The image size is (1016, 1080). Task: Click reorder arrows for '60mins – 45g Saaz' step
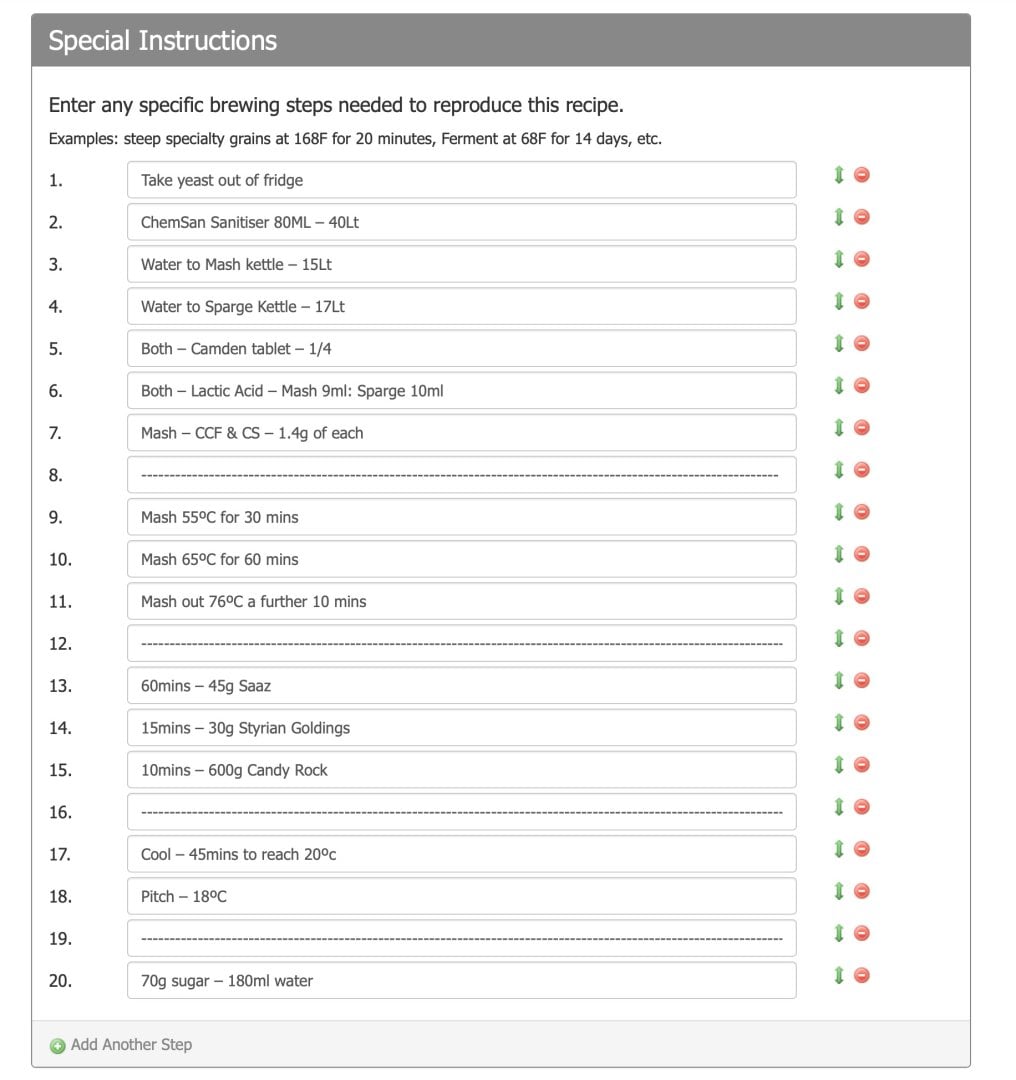pos(839,680)
